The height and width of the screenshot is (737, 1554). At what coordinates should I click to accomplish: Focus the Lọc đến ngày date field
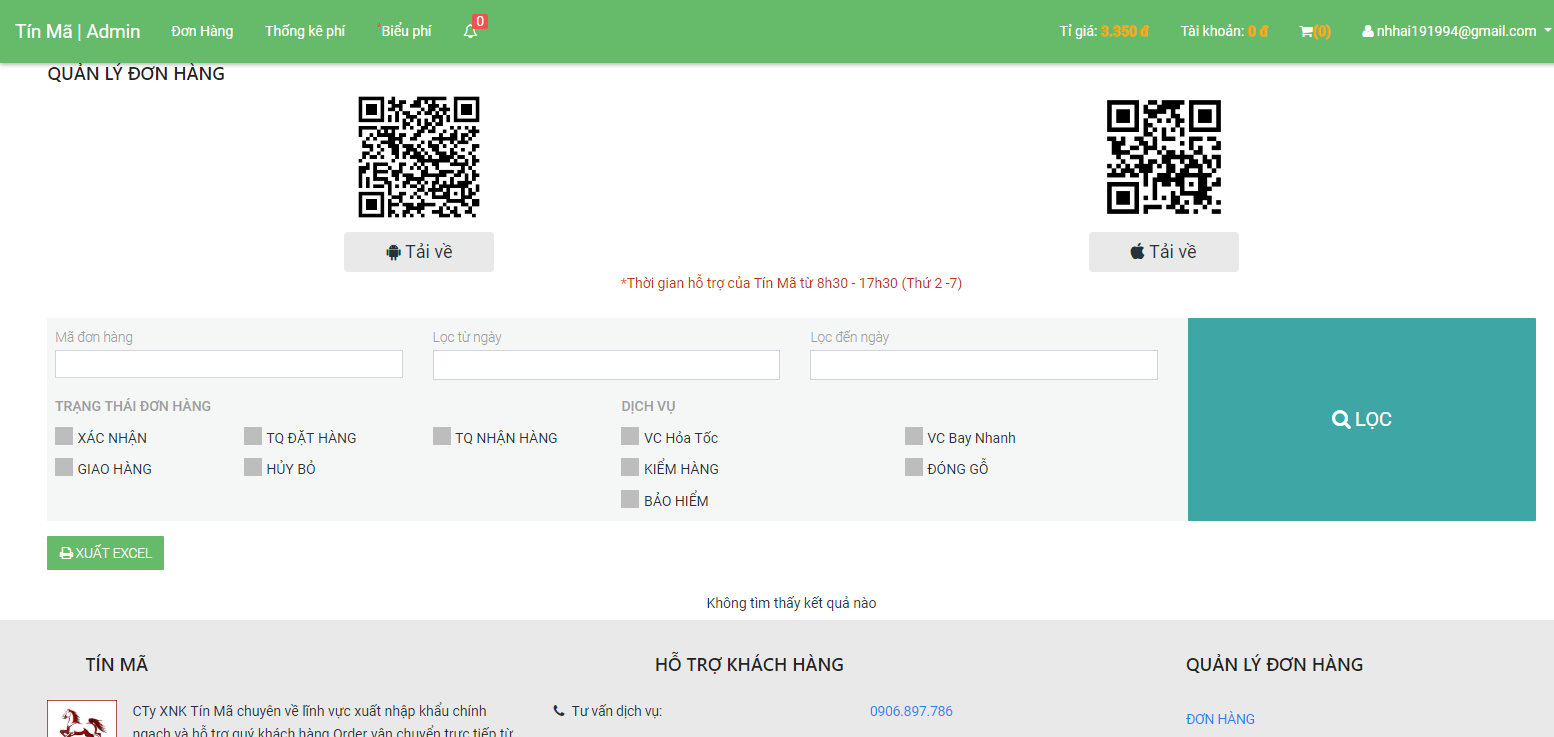click(x=984, y=365)
